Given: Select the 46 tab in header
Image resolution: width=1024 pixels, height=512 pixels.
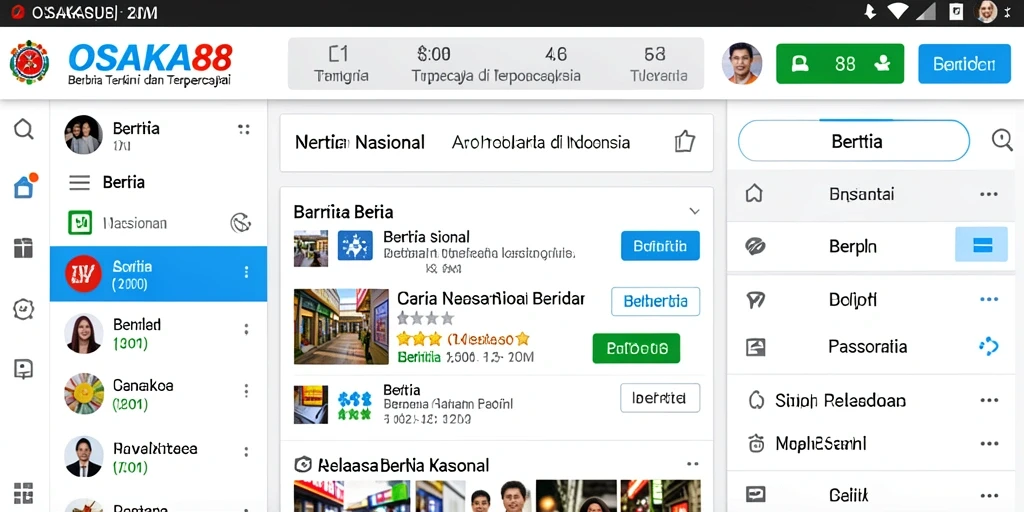Looking at the screenshot, I should click(556, 54).
